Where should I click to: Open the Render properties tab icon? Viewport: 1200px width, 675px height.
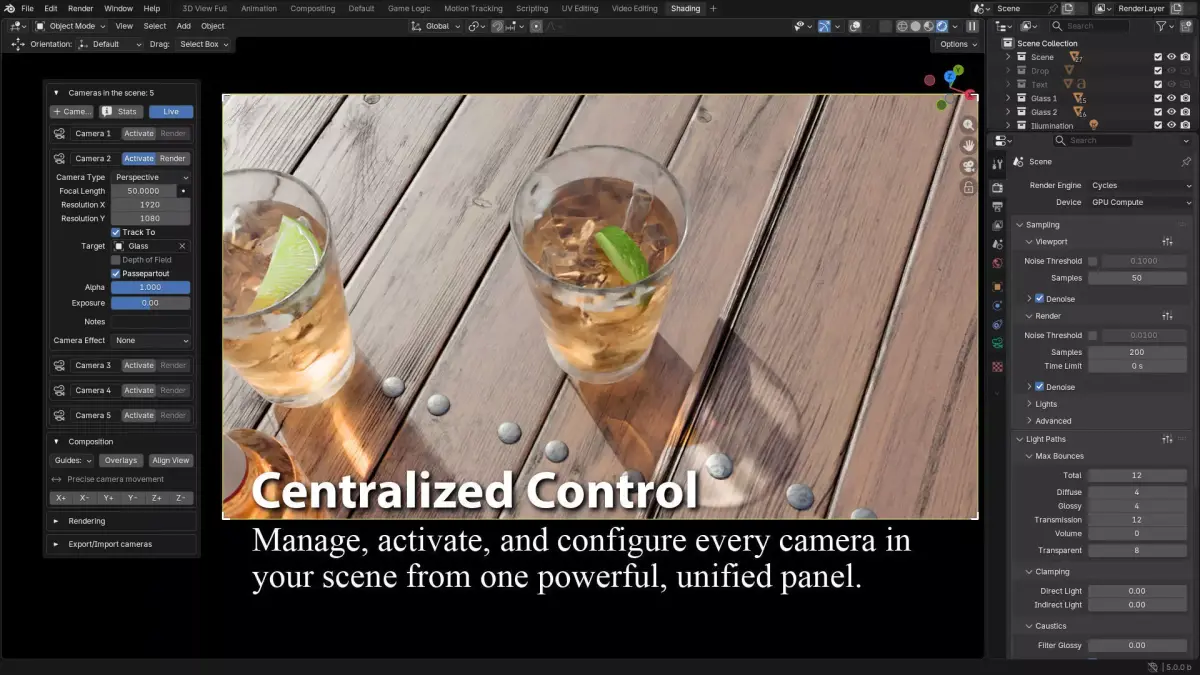click(x=997, y=188)
